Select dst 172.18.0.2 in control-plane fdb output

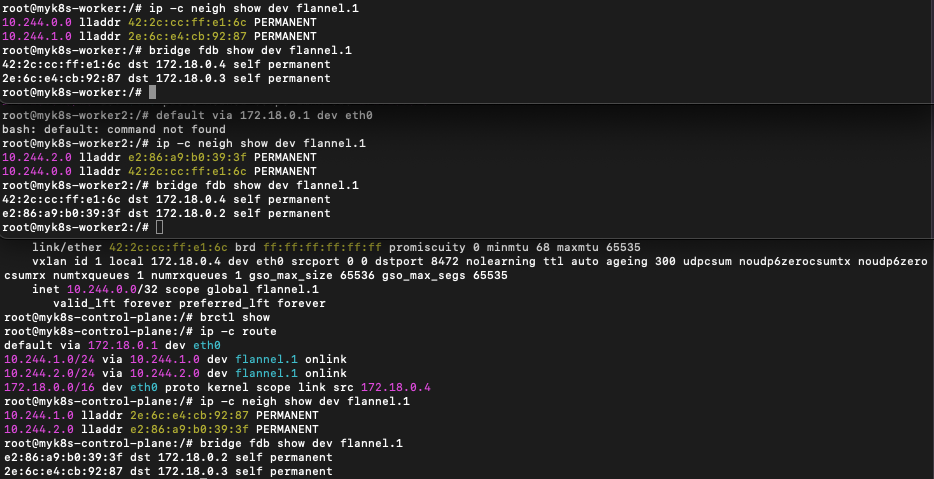point(193,458)
